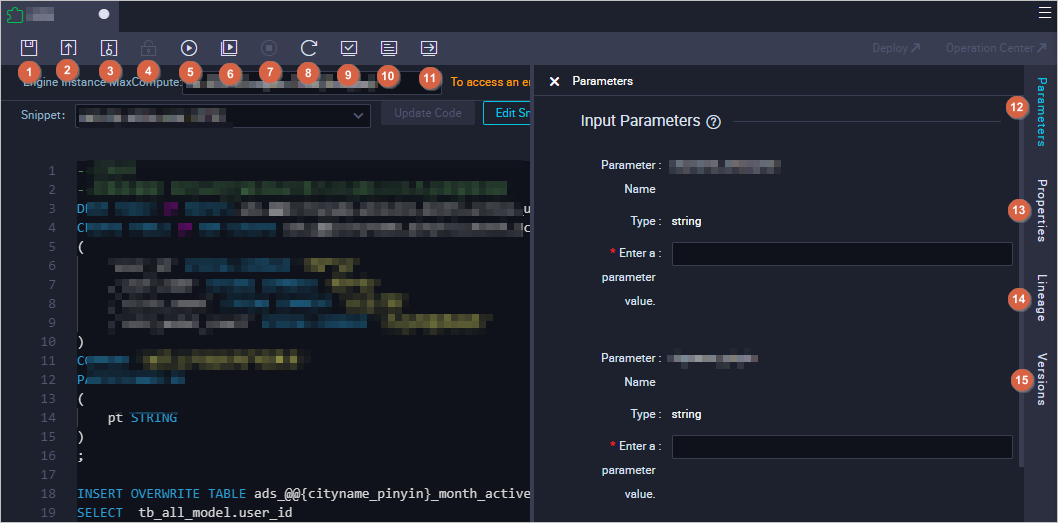This screenshot has width=1058, height=523.
Task: Open run with parameters icon
Action: (229, 48)
